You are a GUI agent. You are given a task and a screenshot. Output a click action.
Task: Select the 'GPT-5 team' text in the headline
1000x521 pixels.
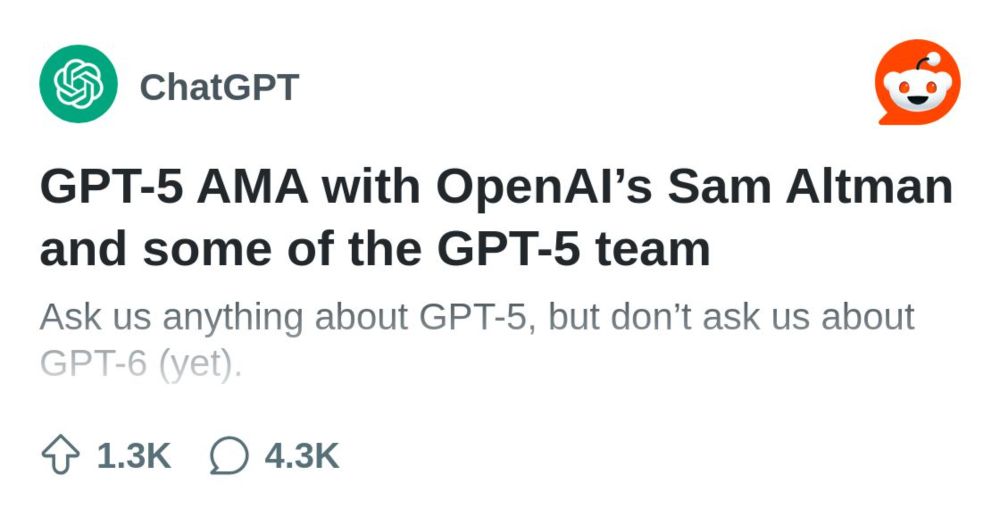(x=573, y=249)
